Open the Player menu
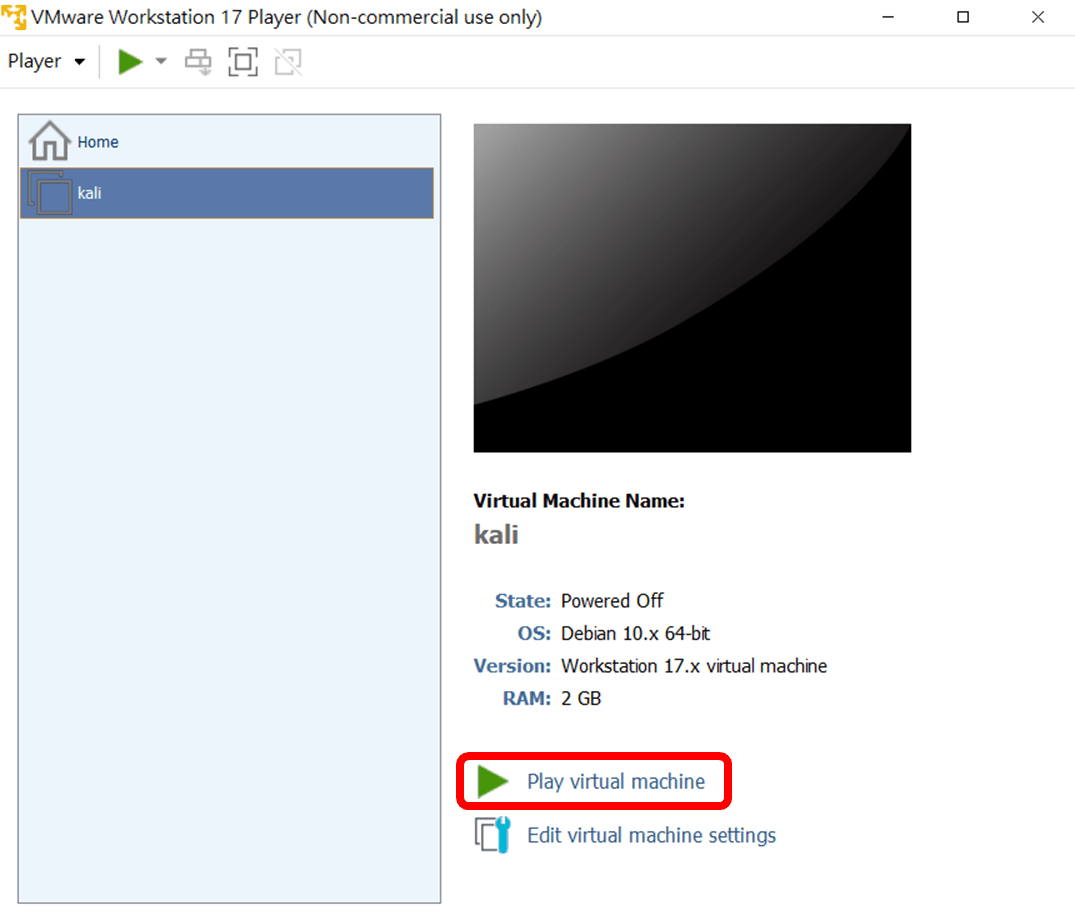The image size is (1075, 920). coord(35,62)
